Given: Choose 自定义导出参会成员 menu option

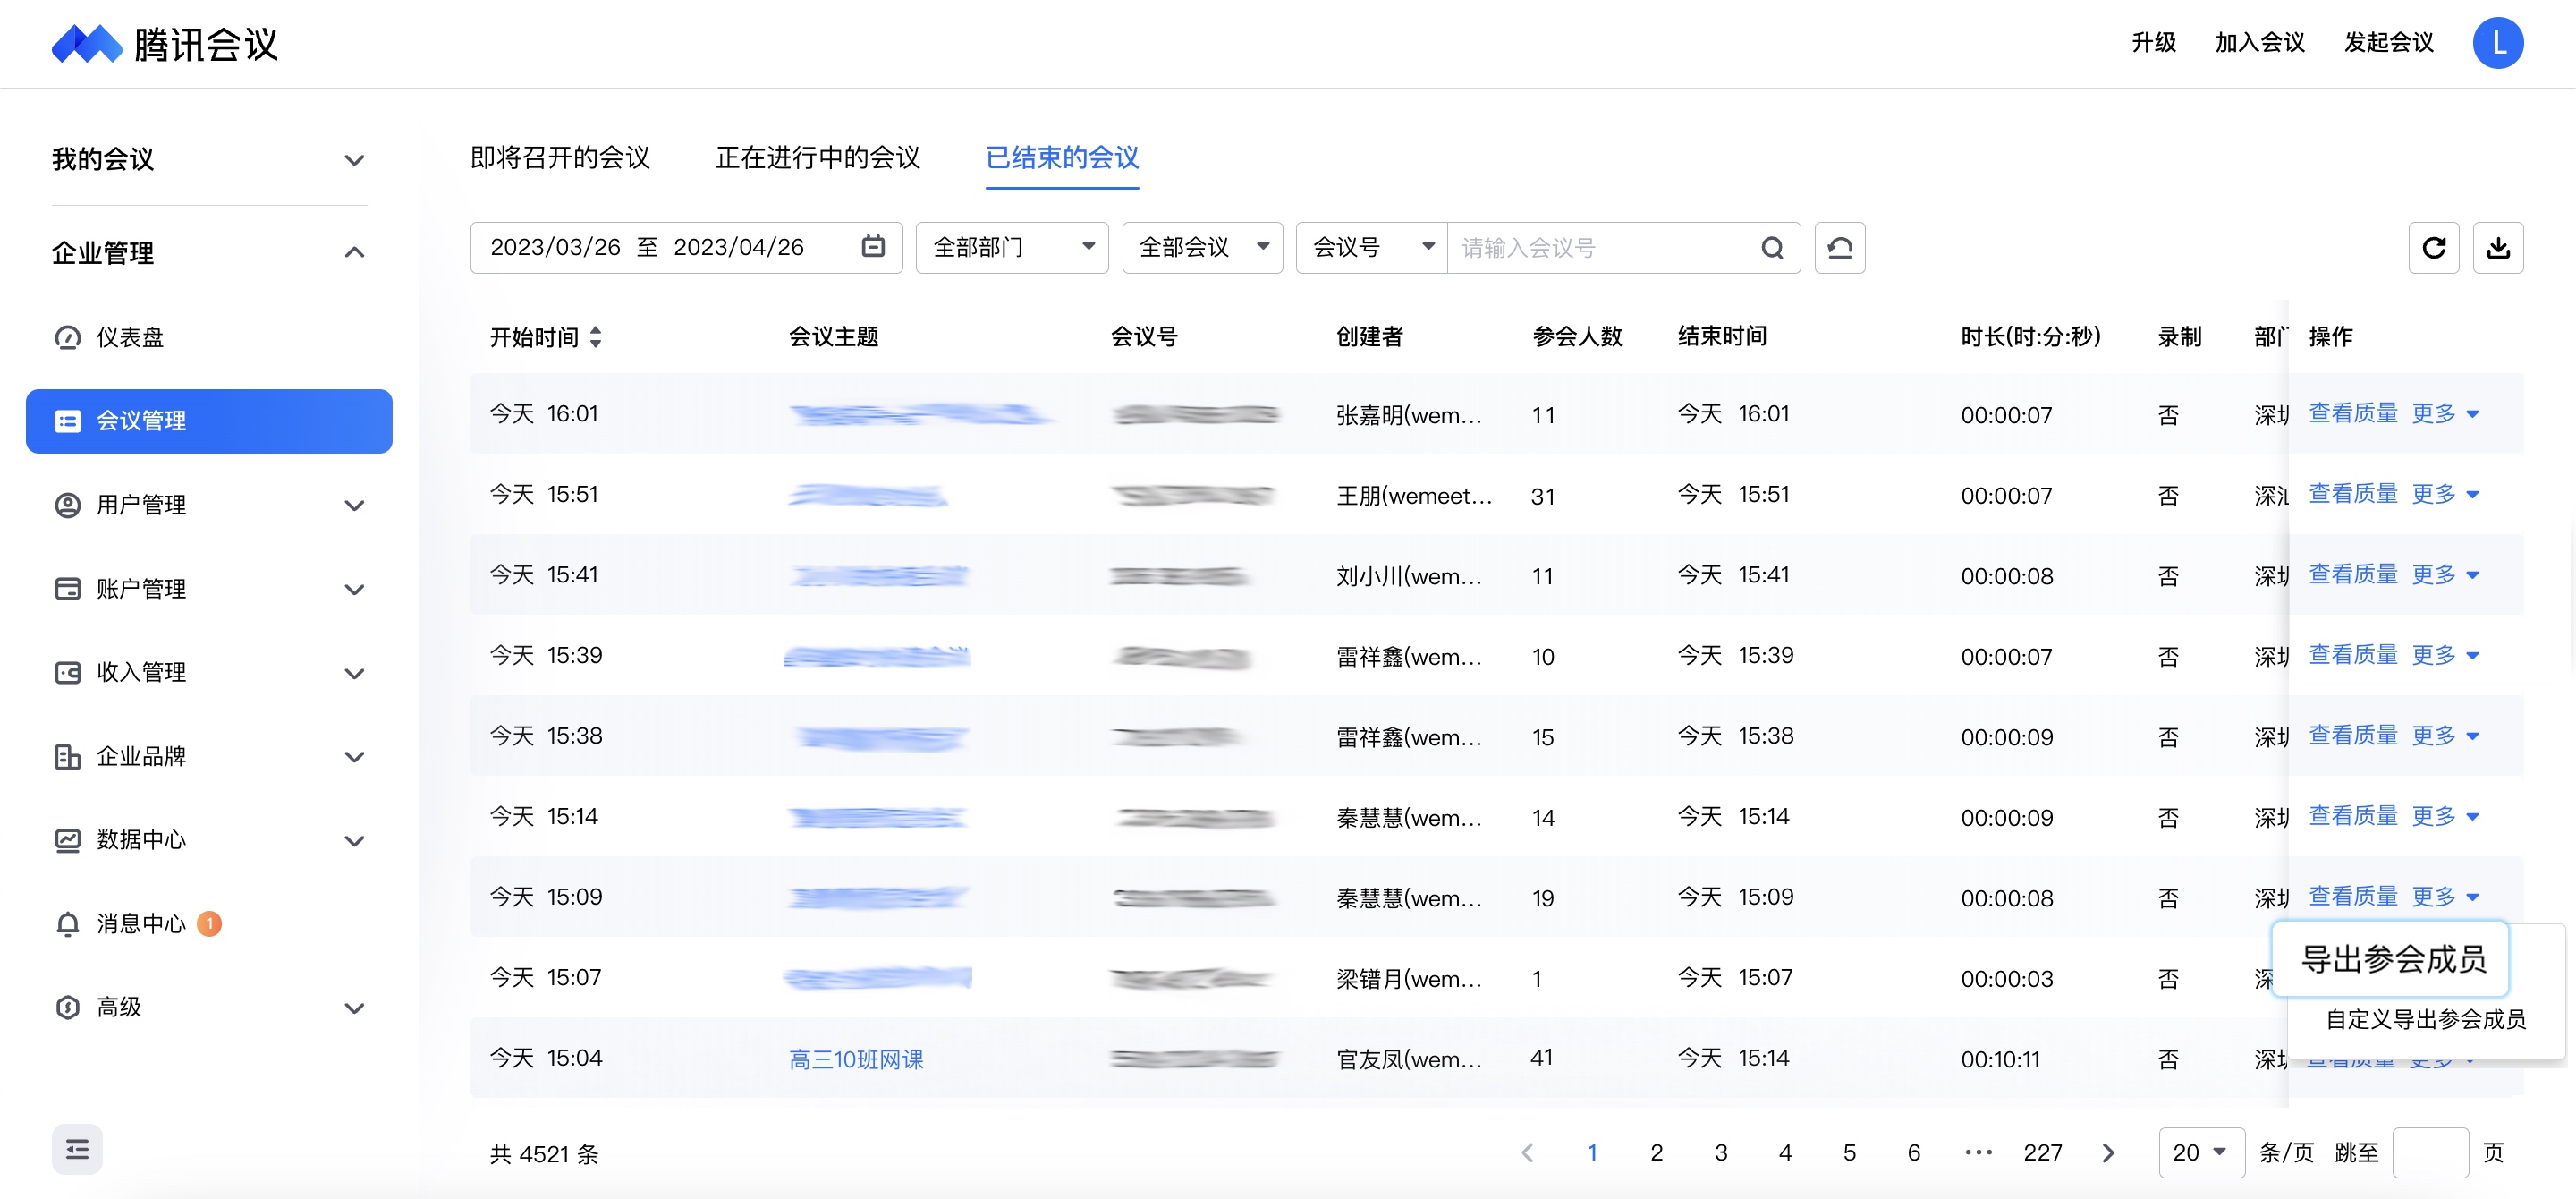Looking at the screenshot, I should click(2426, 1020).
